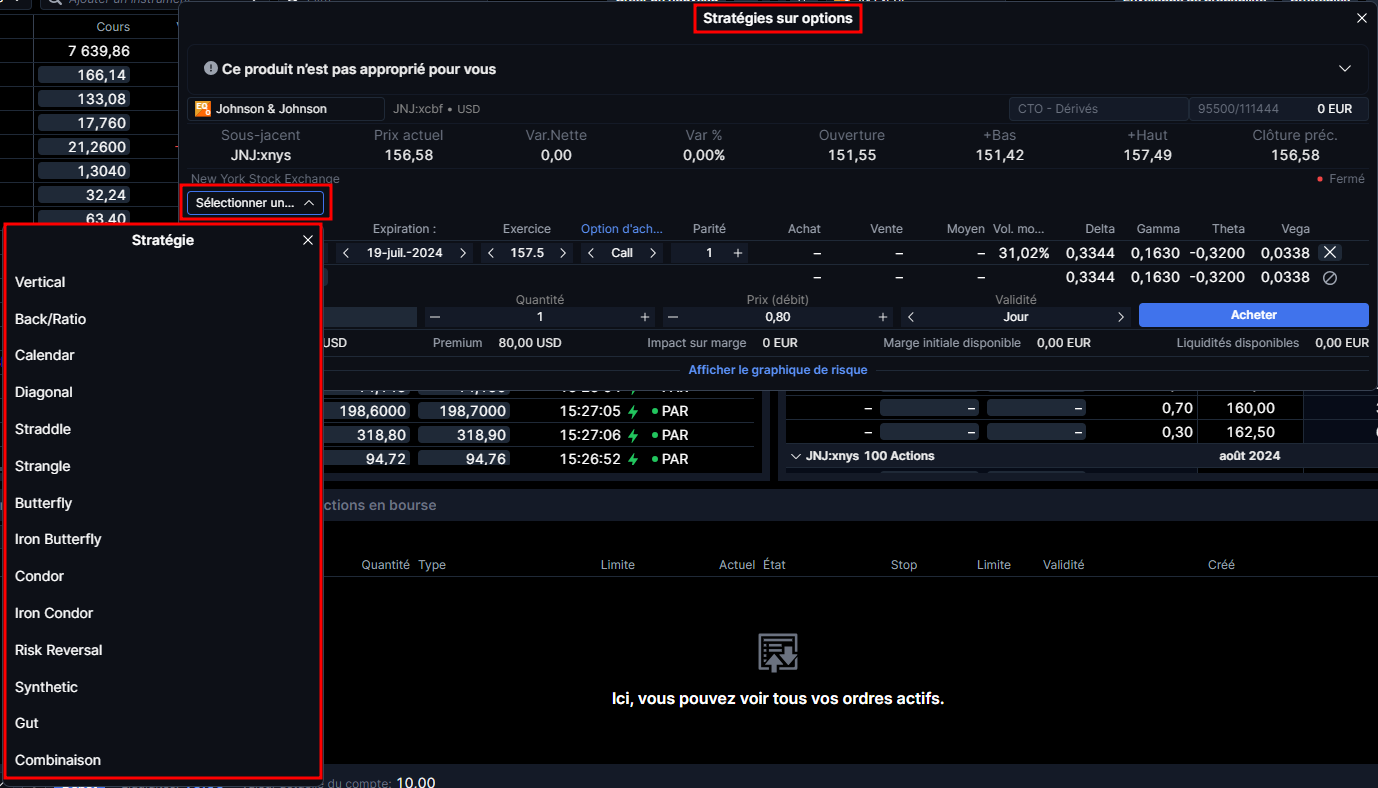Screen dimensions: 1378x788
Task: Choose the Back/Ratio strategy
Action: [x=51, y=319]
